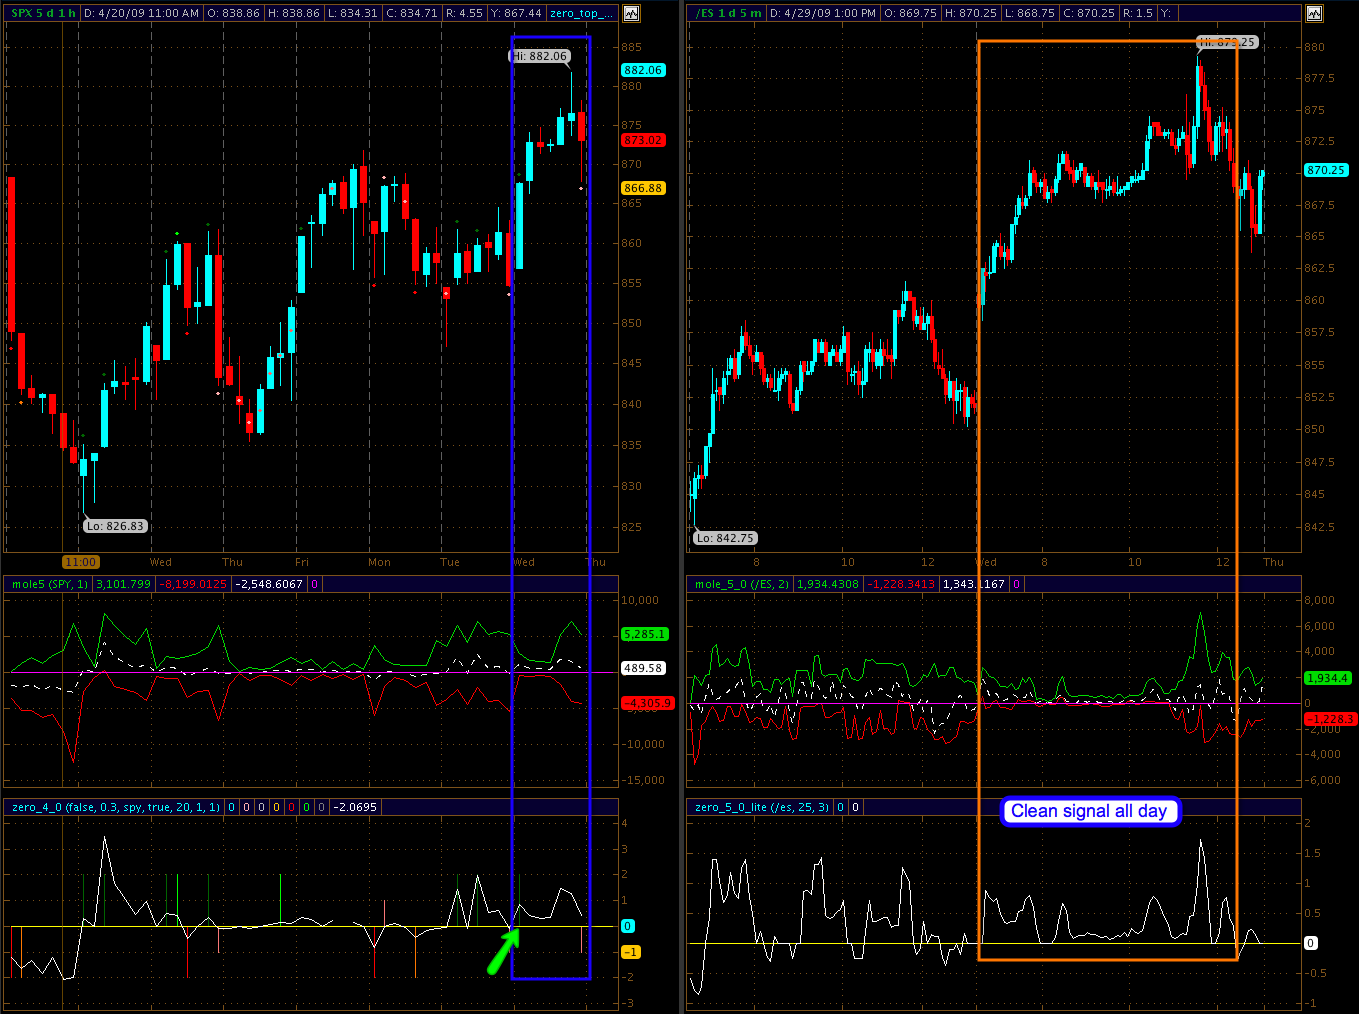Image resolution: width=1359 pixels, height=1014 pixels.
Task: Open the zero_top_ study label in SPX header
Action: (581, 13)
